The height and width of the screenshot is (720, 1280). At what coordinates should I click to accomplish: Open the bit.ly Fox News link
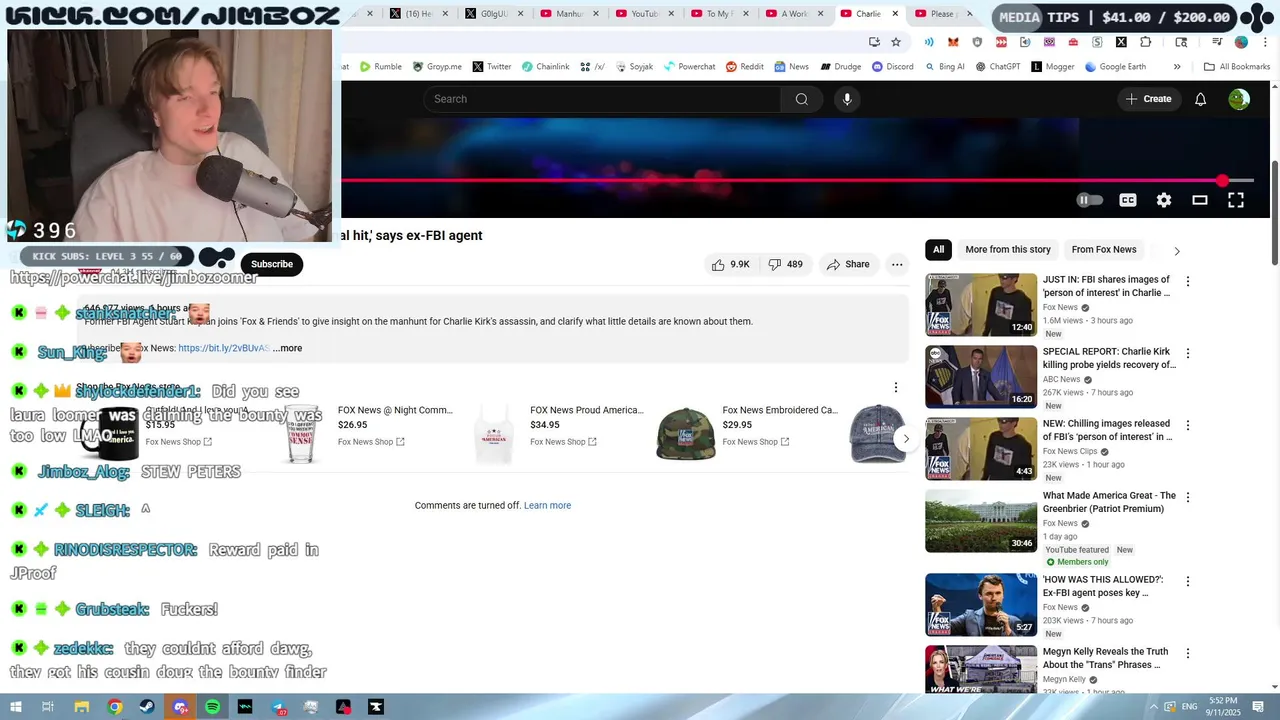224,348
